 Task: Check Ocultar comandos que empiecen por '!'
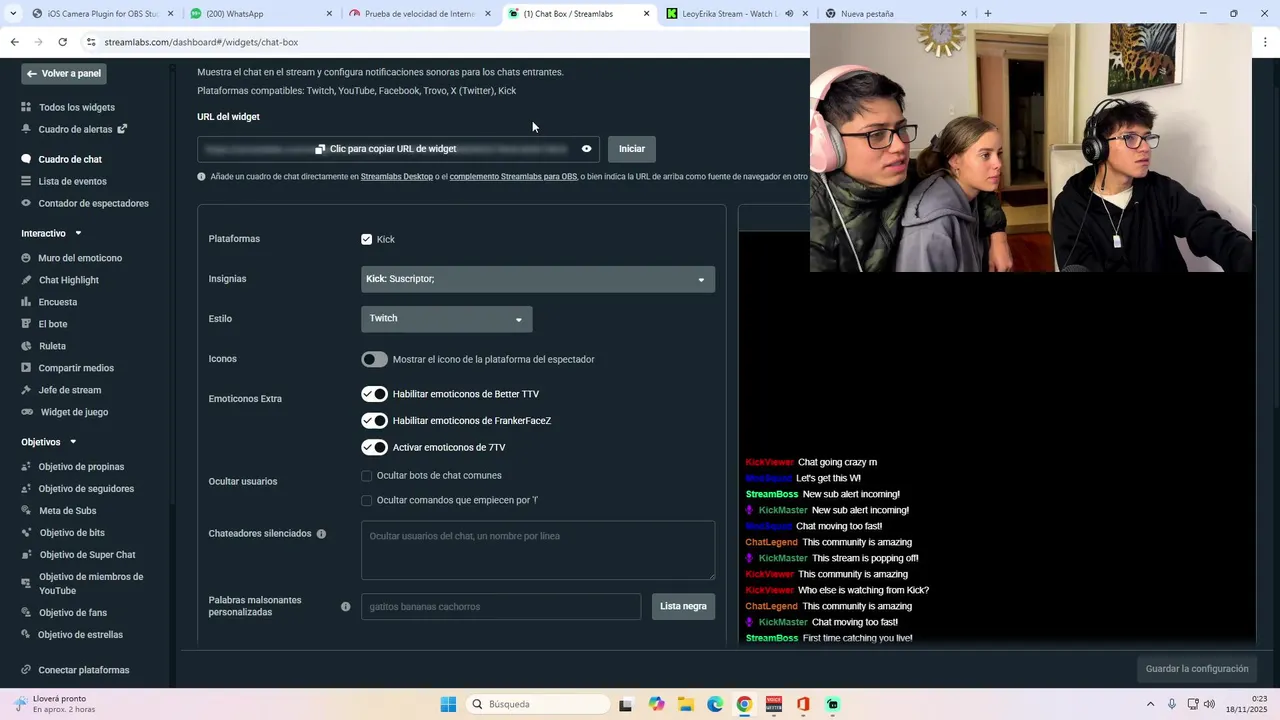pos(366,500)
